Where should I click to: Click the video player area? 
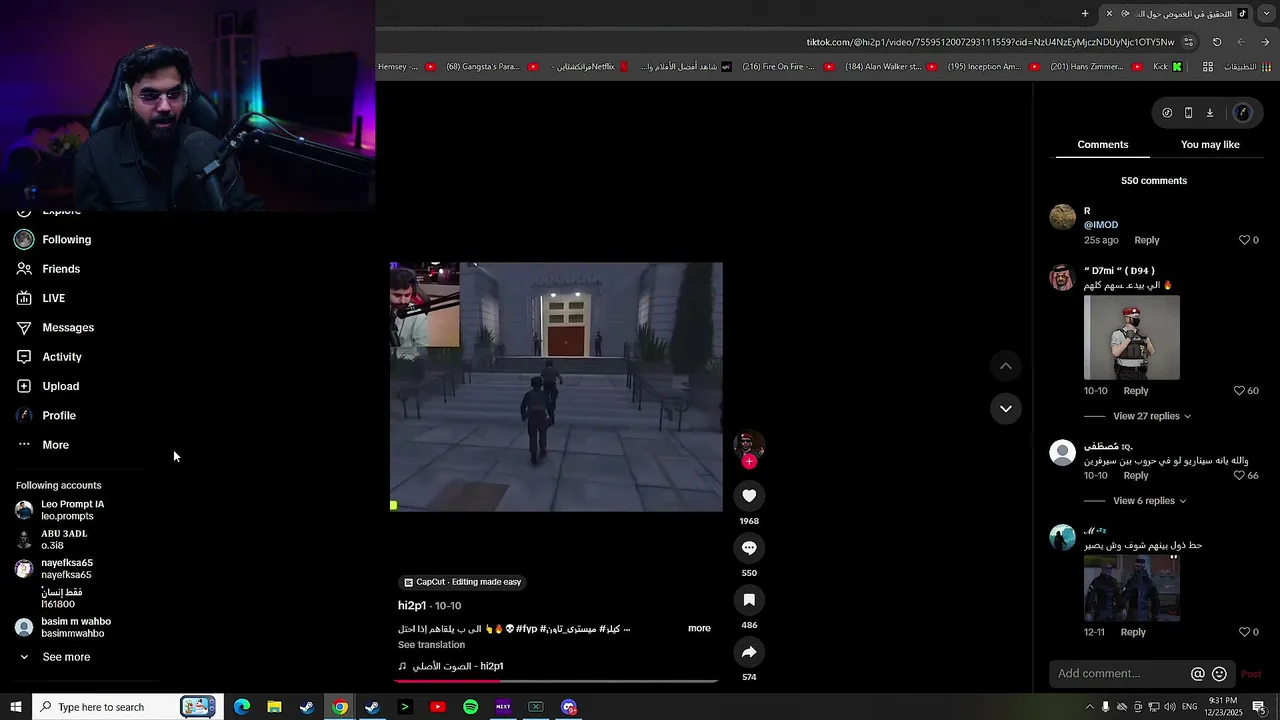pyautogui.click(x=556, y=387)
